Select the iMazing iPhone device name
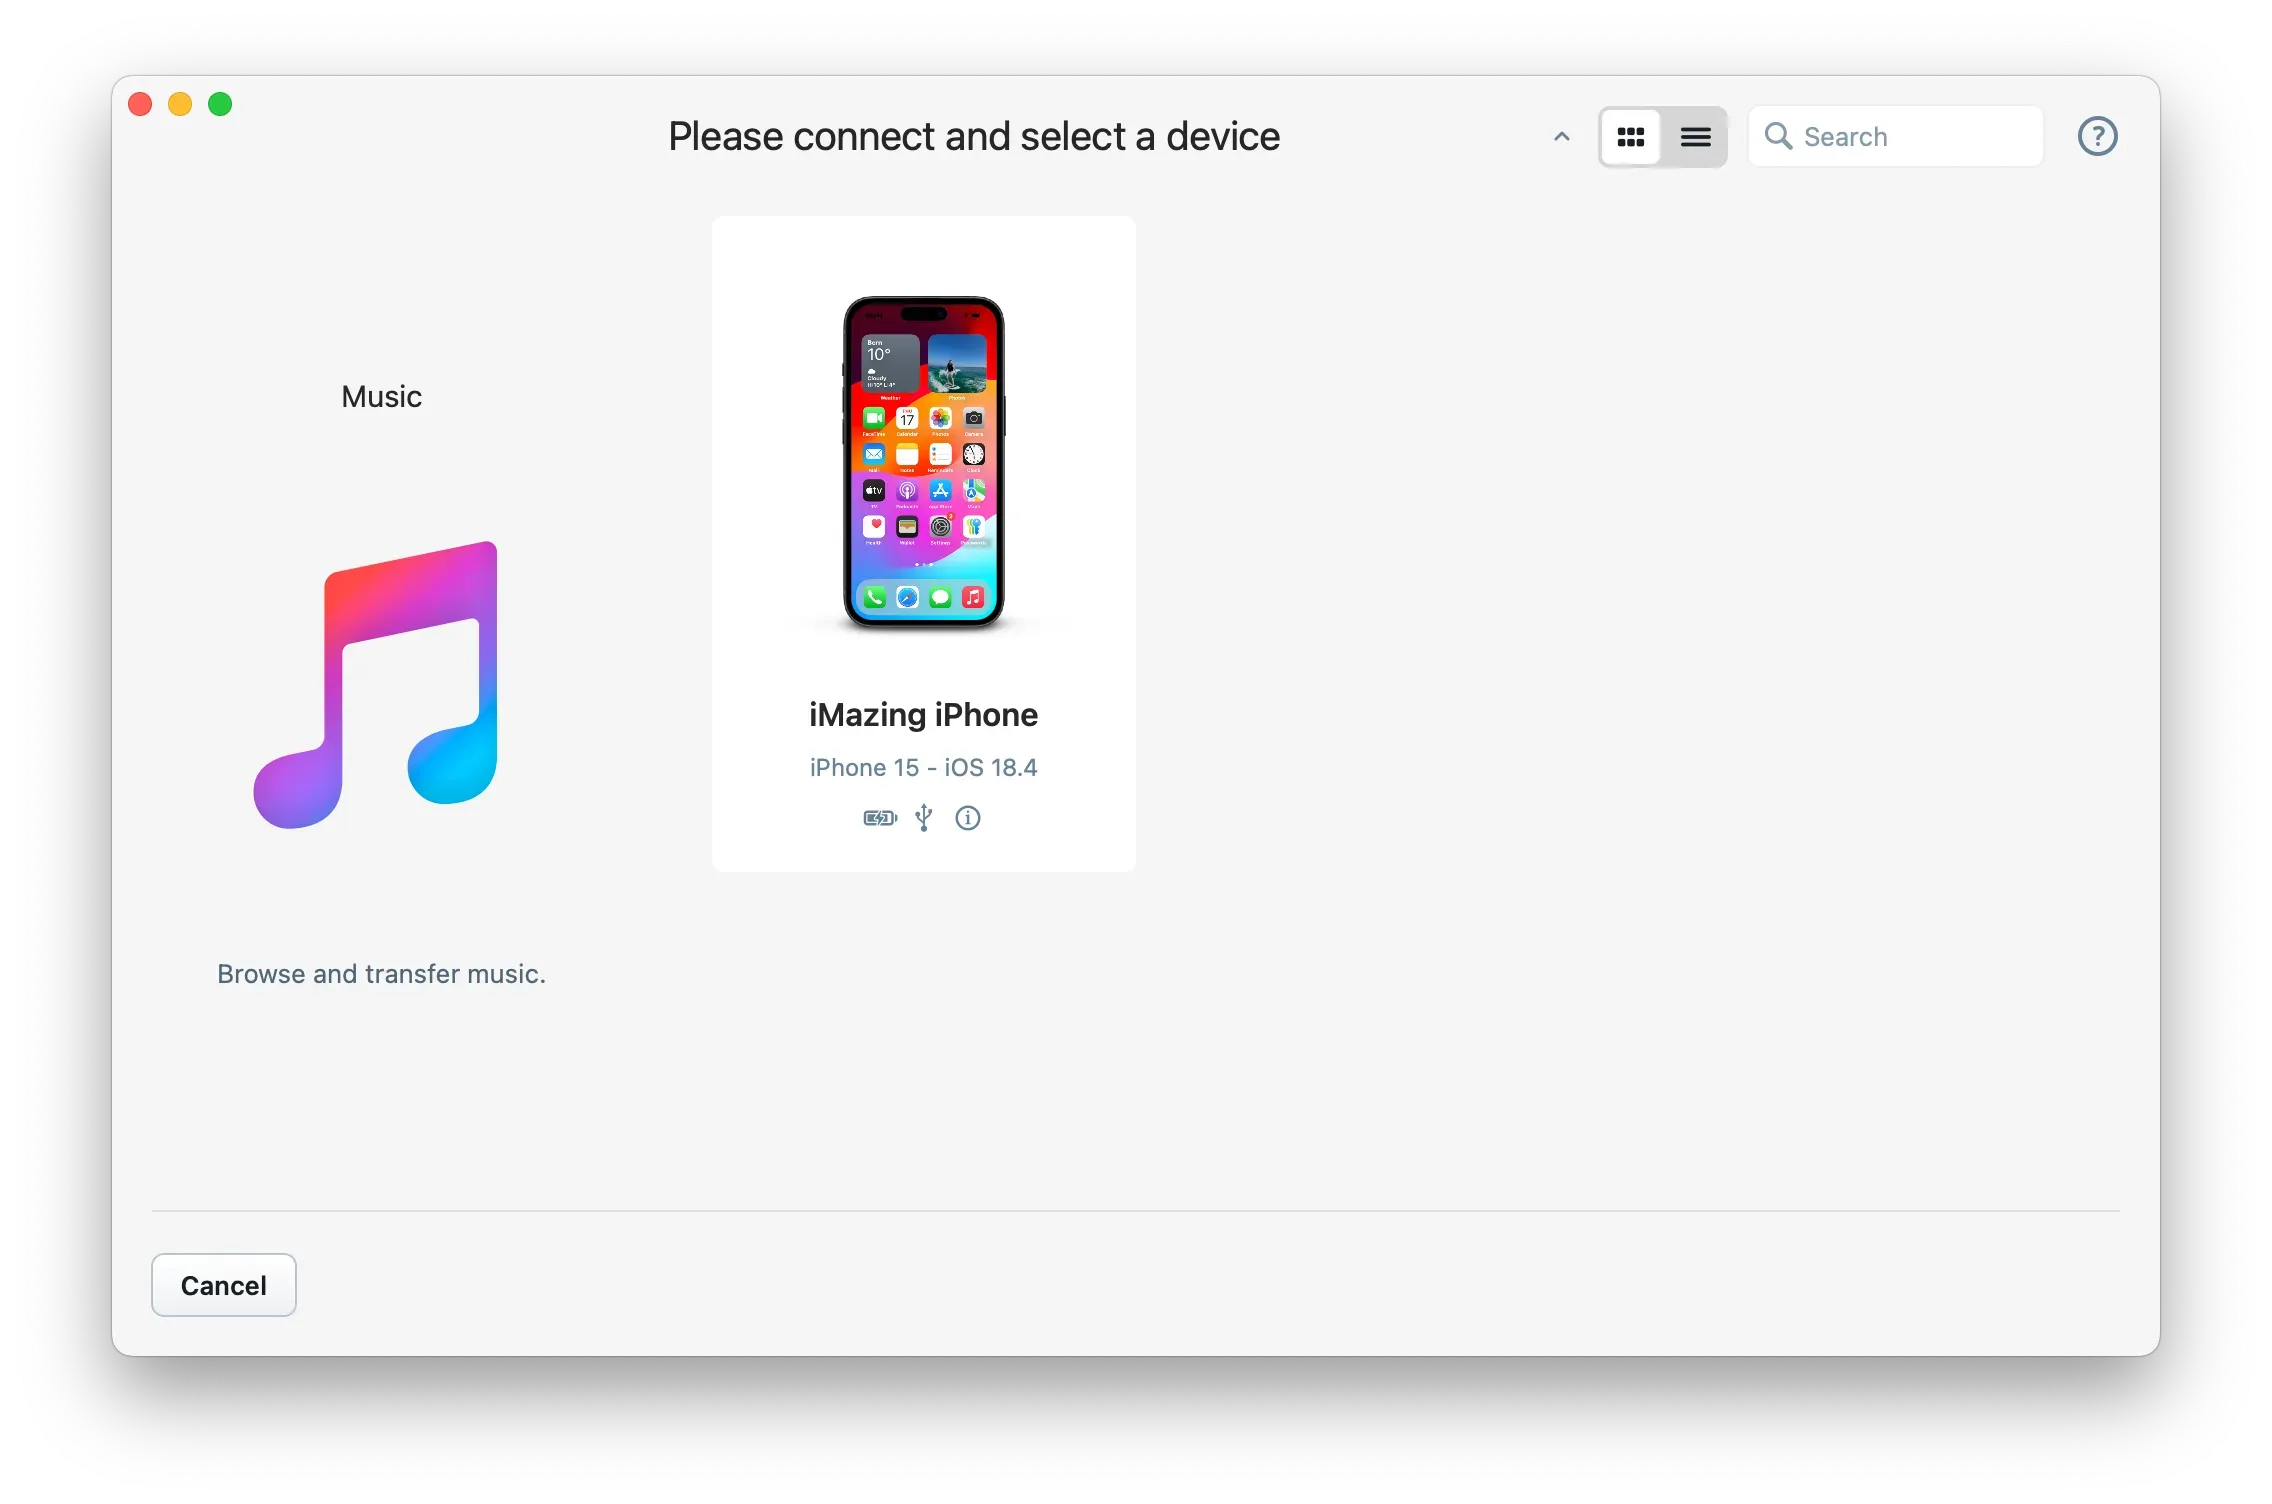Viewport: 2272px width, 1504px height. click(923, 714)
